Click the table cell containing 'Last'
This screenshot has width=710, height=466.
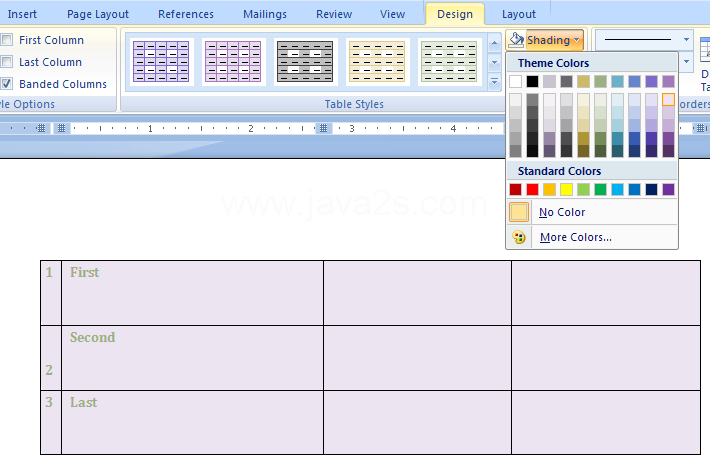pyautogui.click(x=192, y=422)
